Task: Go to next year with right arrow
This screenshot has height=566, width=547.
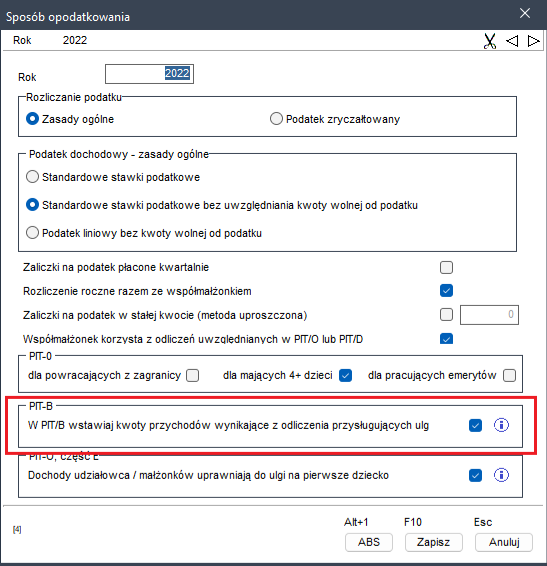Action: (x=533, y=41)
